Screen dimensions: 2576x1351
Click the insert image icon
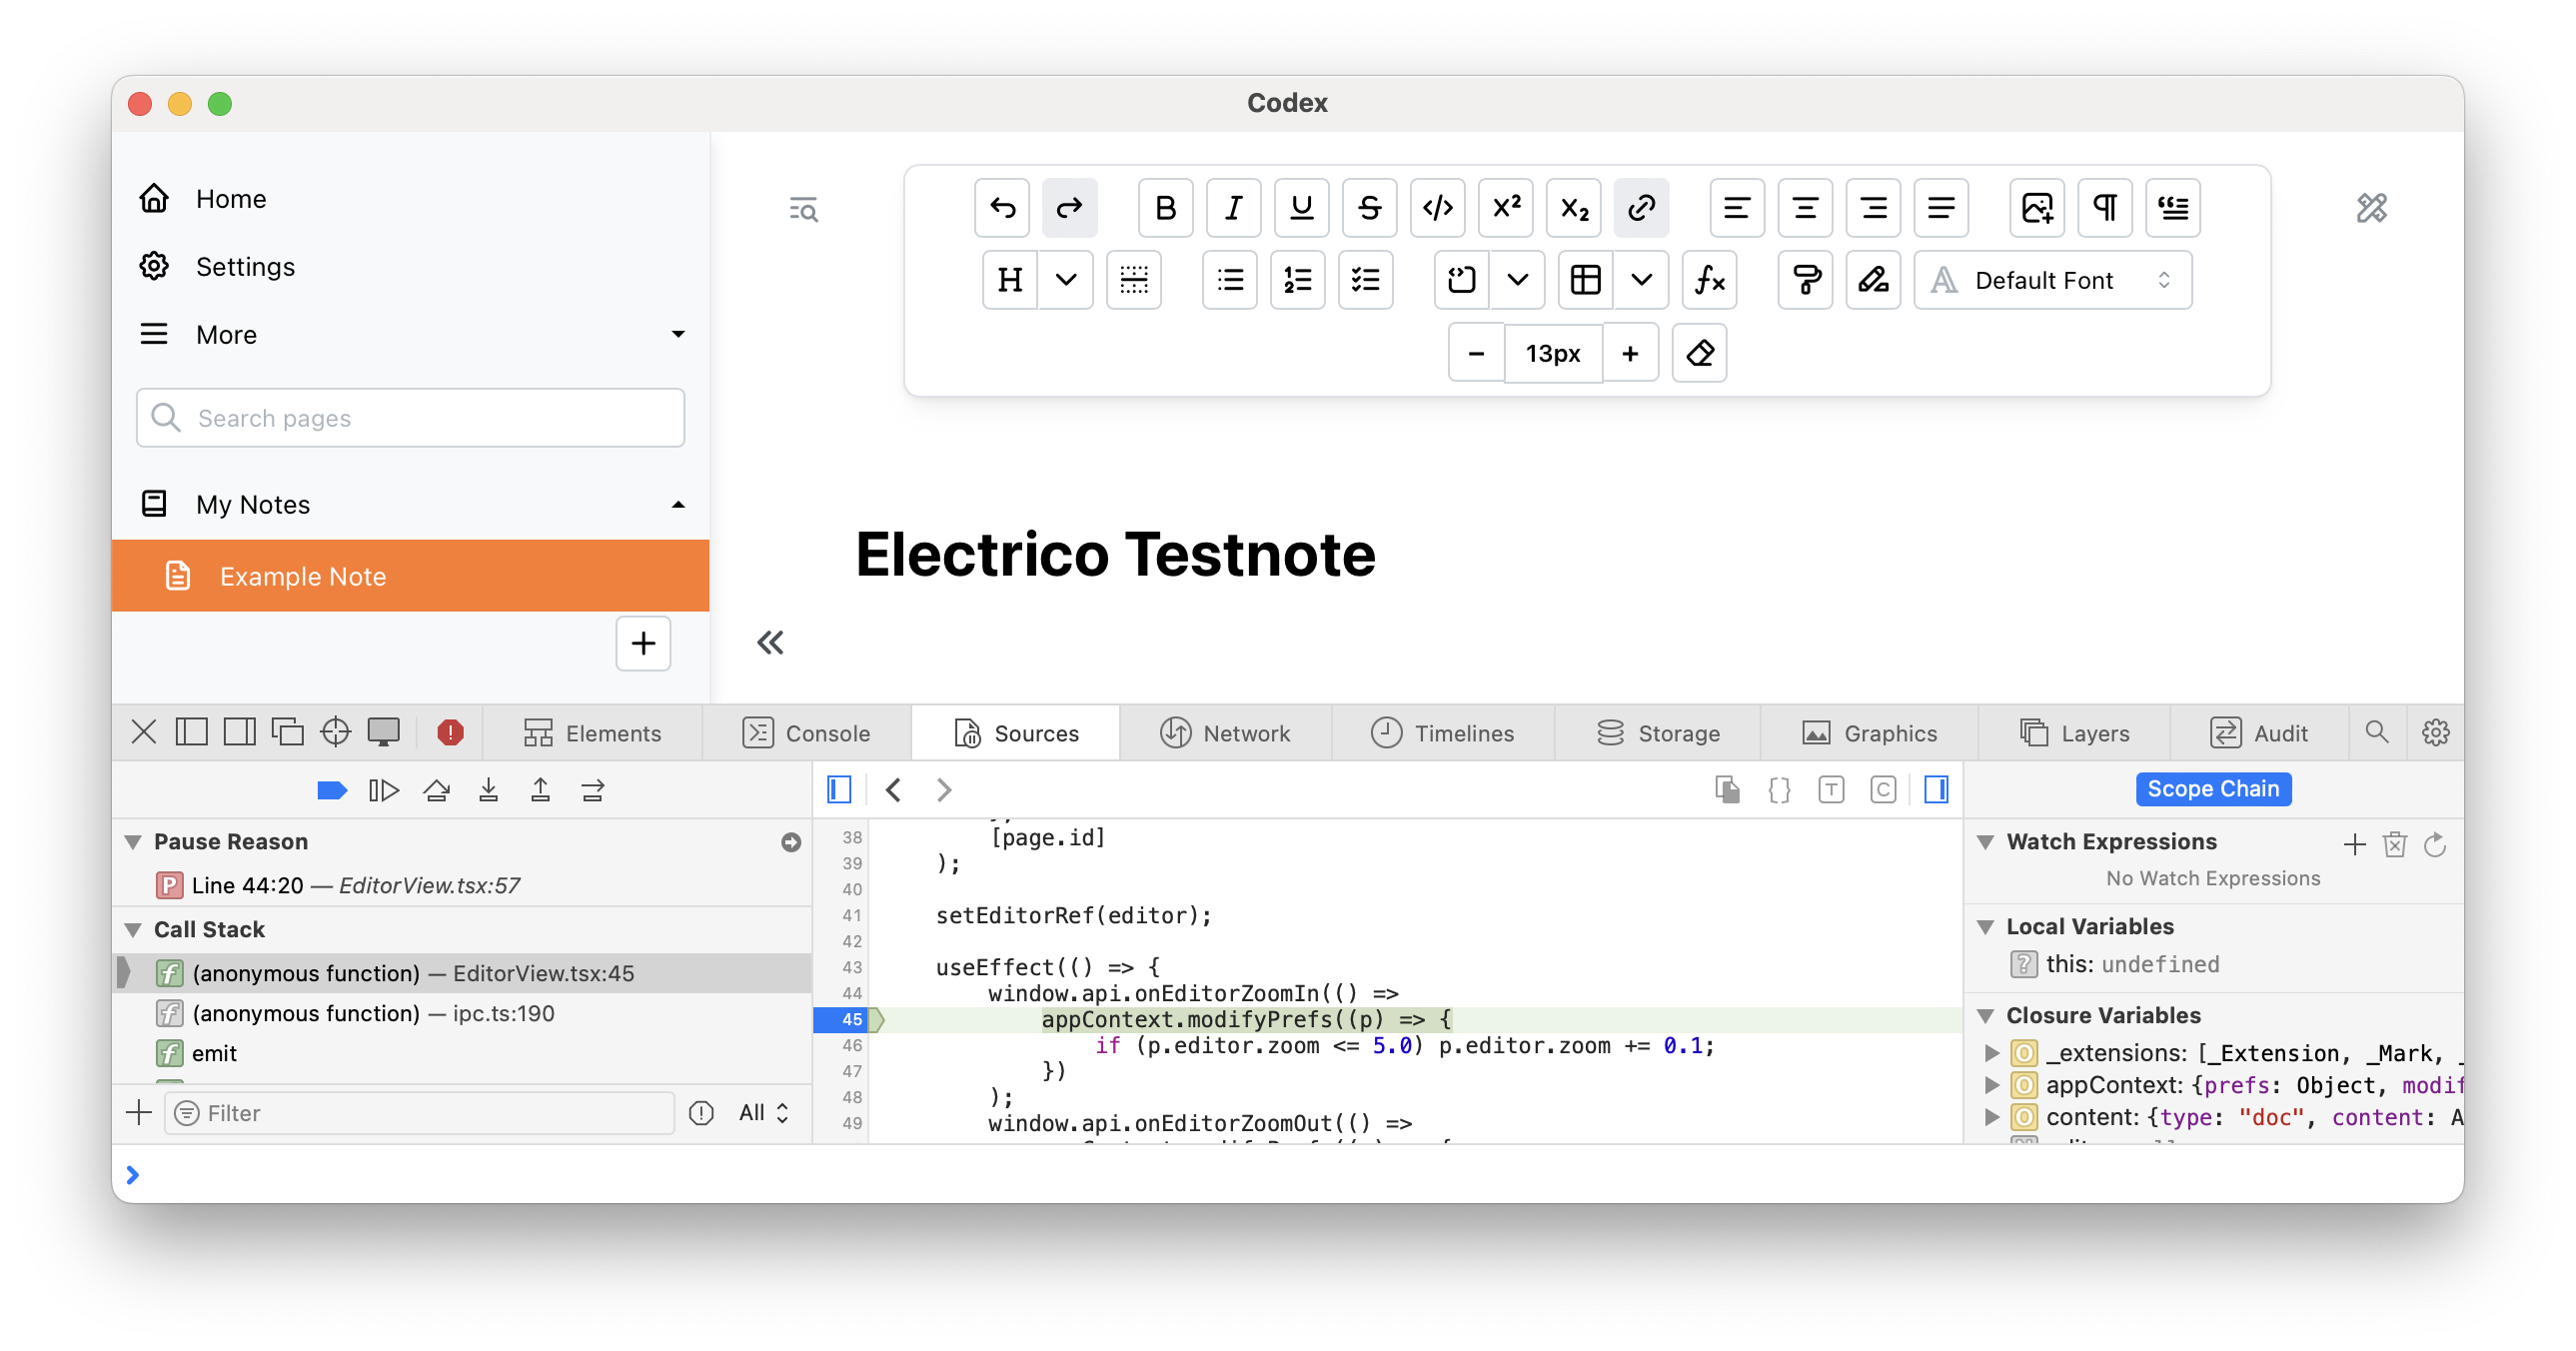2037,208
